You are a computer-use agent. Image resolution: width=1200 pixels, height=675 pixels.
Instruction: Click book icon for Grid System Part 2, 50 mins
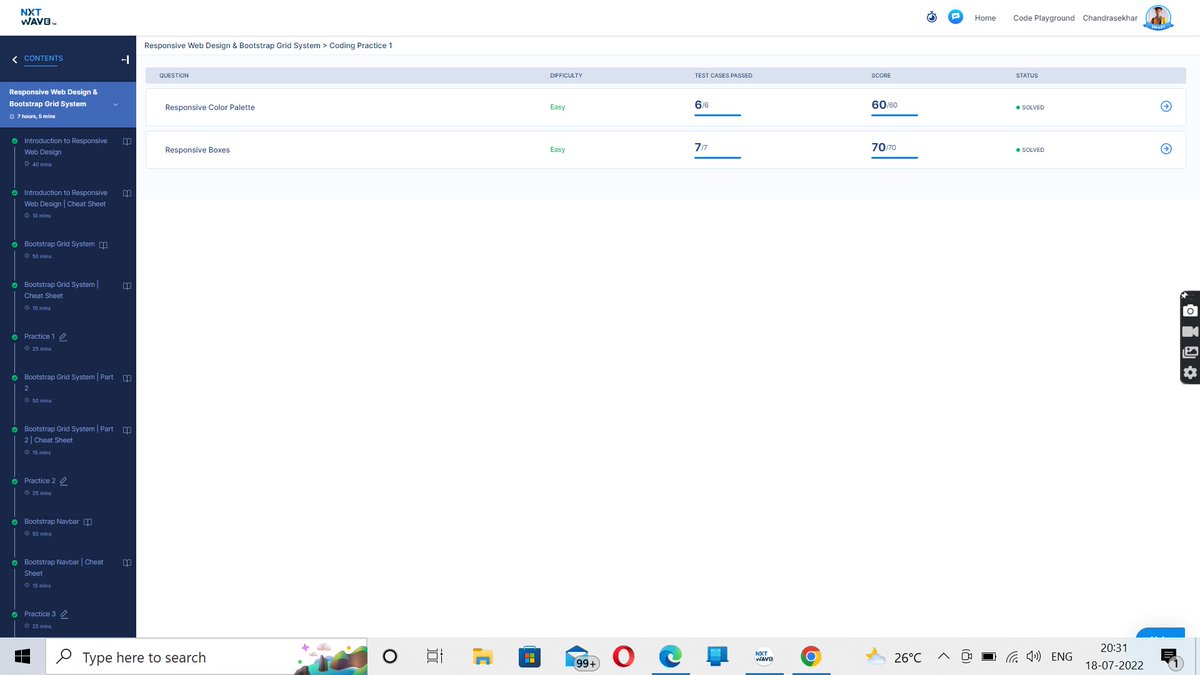(x=127, y=378)
